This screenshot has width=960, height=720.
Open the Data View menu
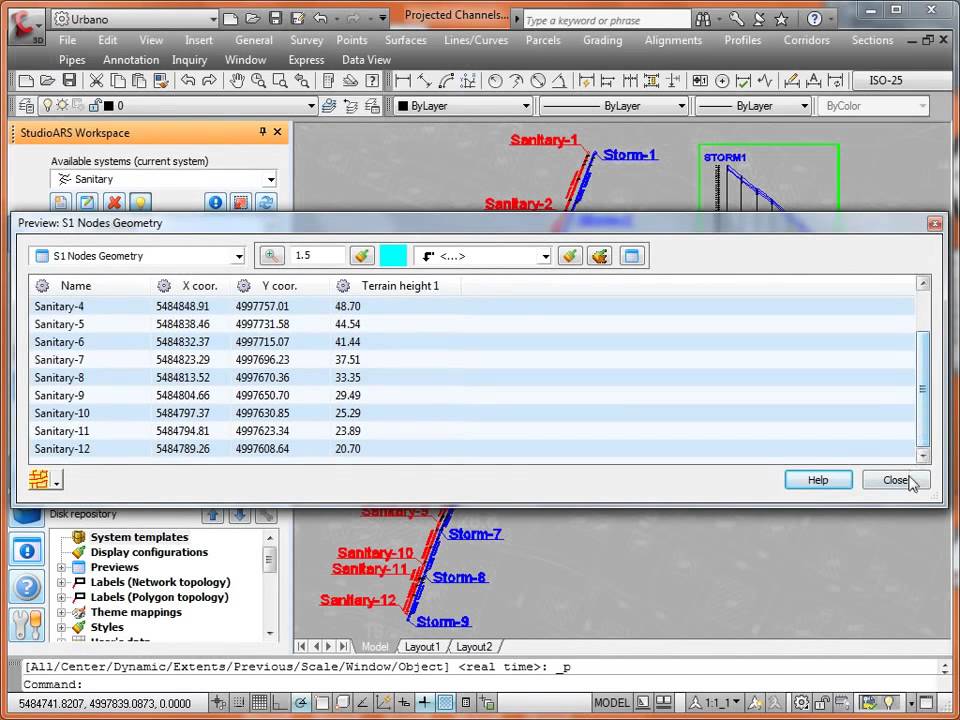tap(366, 60)
